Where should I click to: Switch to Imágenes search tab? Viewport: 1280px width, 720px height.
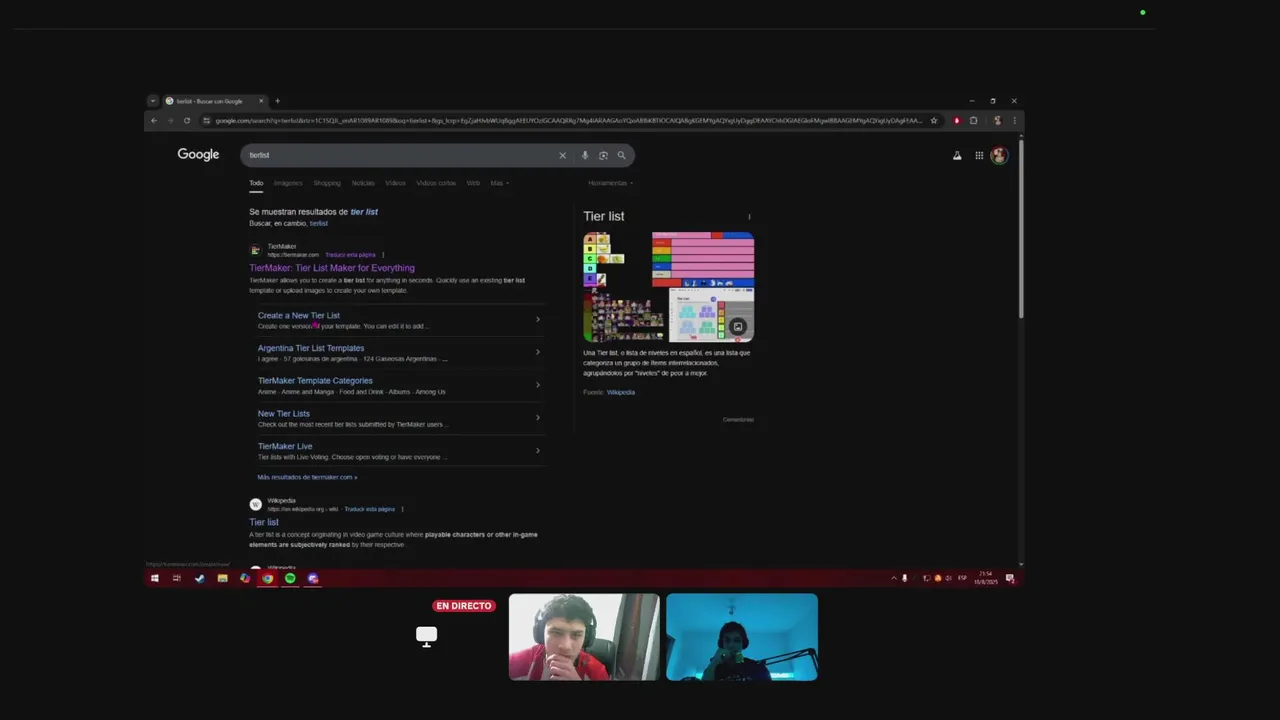(288, 183)
